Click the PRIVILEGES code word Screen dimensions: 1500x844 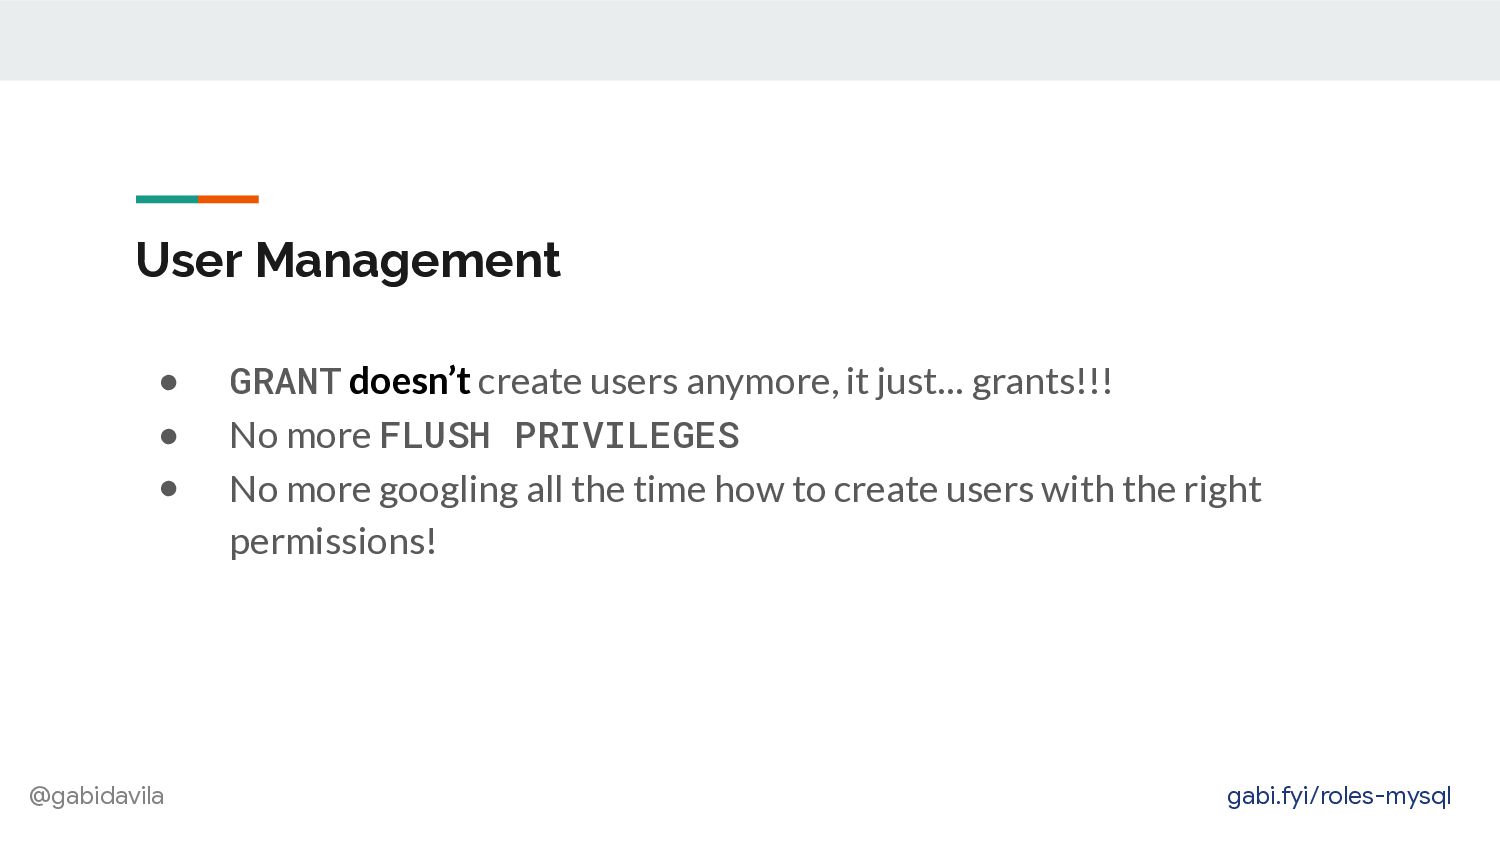627,436
